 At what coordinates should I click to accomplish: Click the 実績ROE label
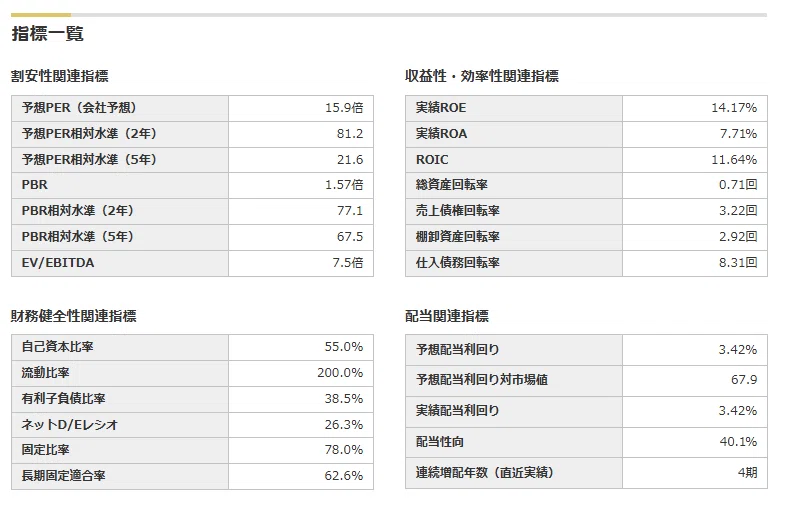point(440,107)
